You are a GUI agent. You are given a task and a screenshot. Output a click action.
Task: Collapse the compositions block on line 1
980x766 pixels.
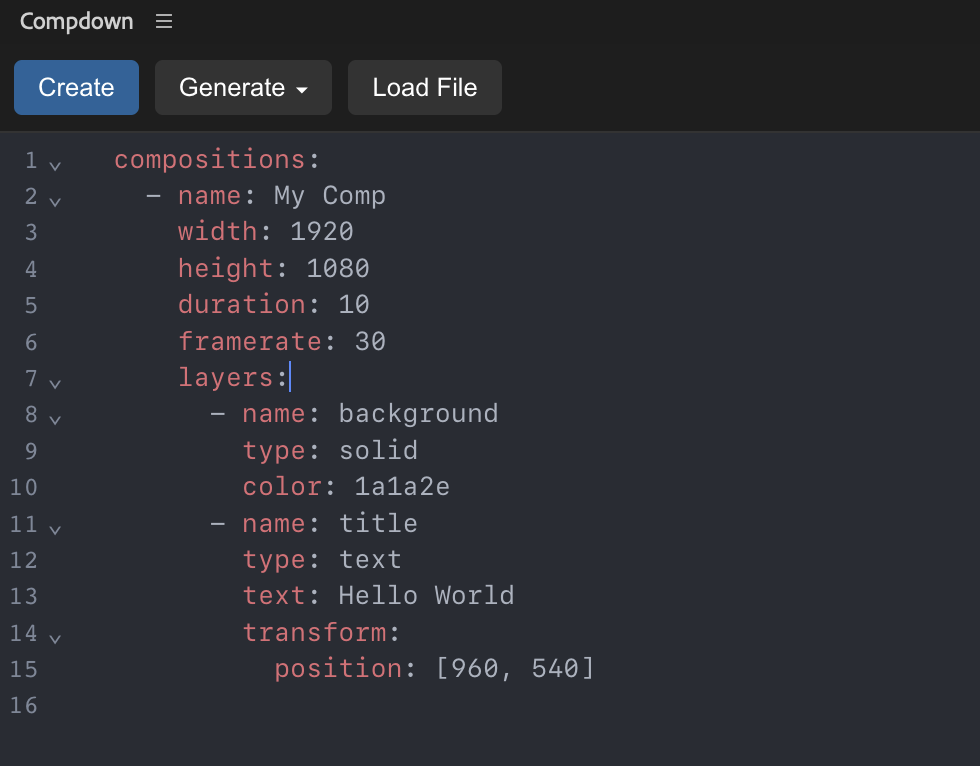(x=54, y=164)
